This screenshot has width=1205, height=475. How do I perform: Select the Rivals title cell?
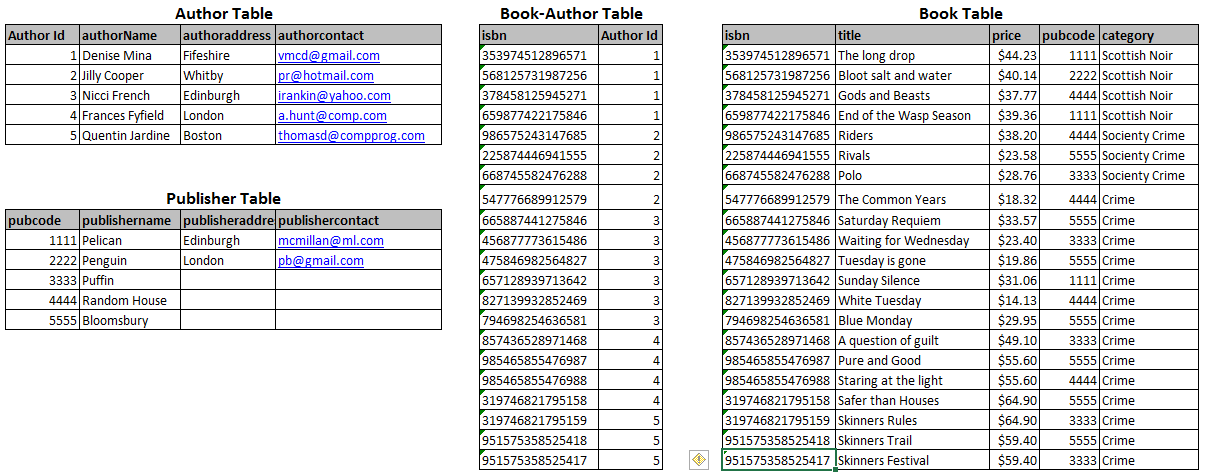click(x=912, y=156)
